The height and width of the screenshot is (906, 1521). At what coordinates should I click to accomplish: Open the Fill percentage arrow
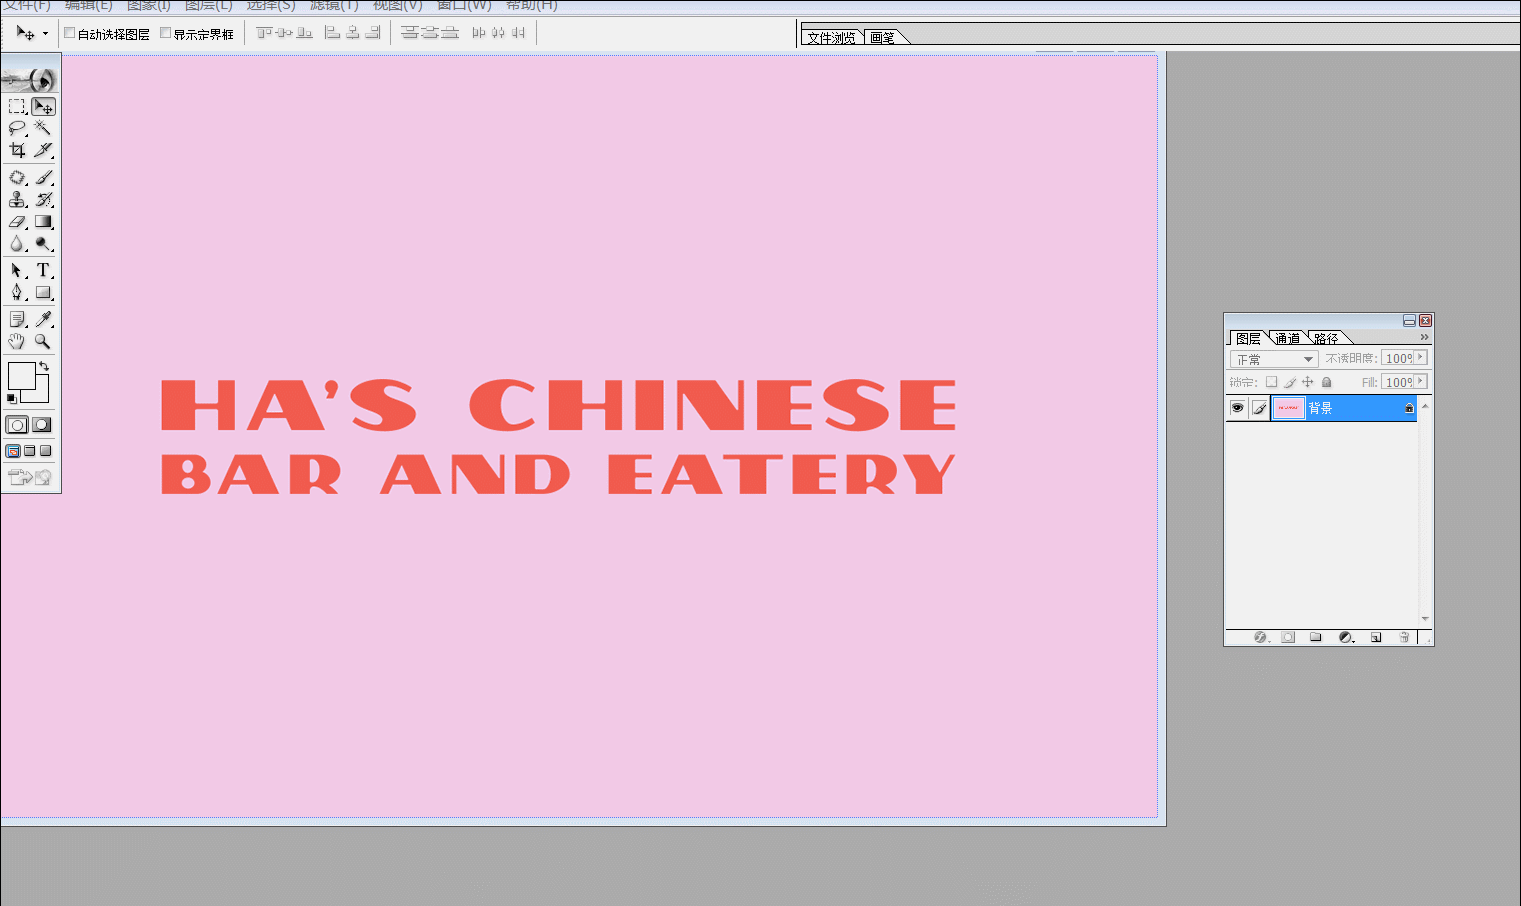pyautogui.click(x=1421, y=381)
